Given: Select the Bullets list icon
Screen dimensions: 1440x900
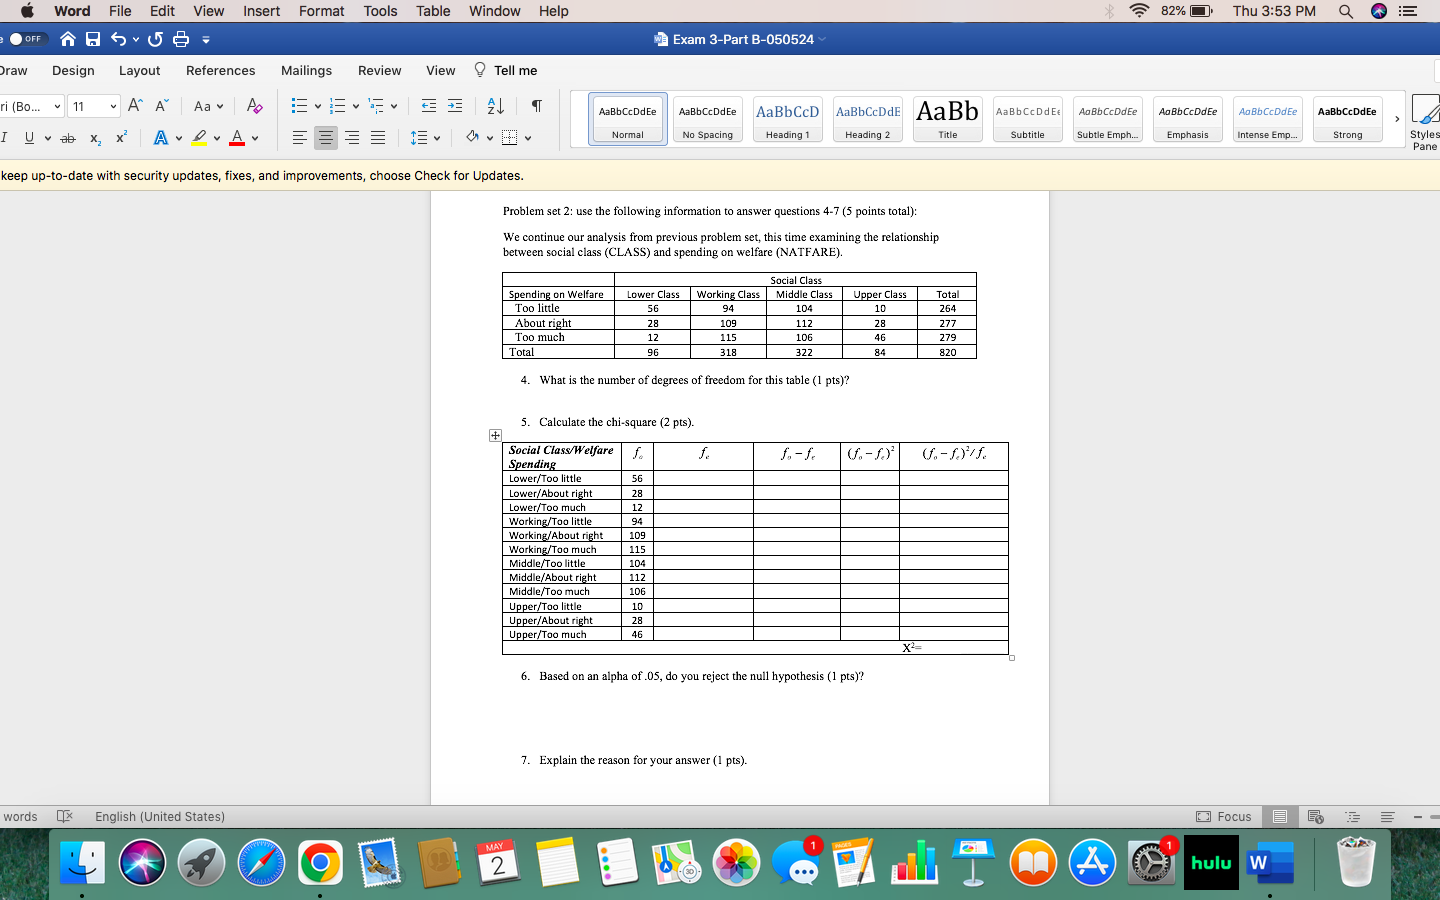Looking at the screenshot, I should click(297, 105).
